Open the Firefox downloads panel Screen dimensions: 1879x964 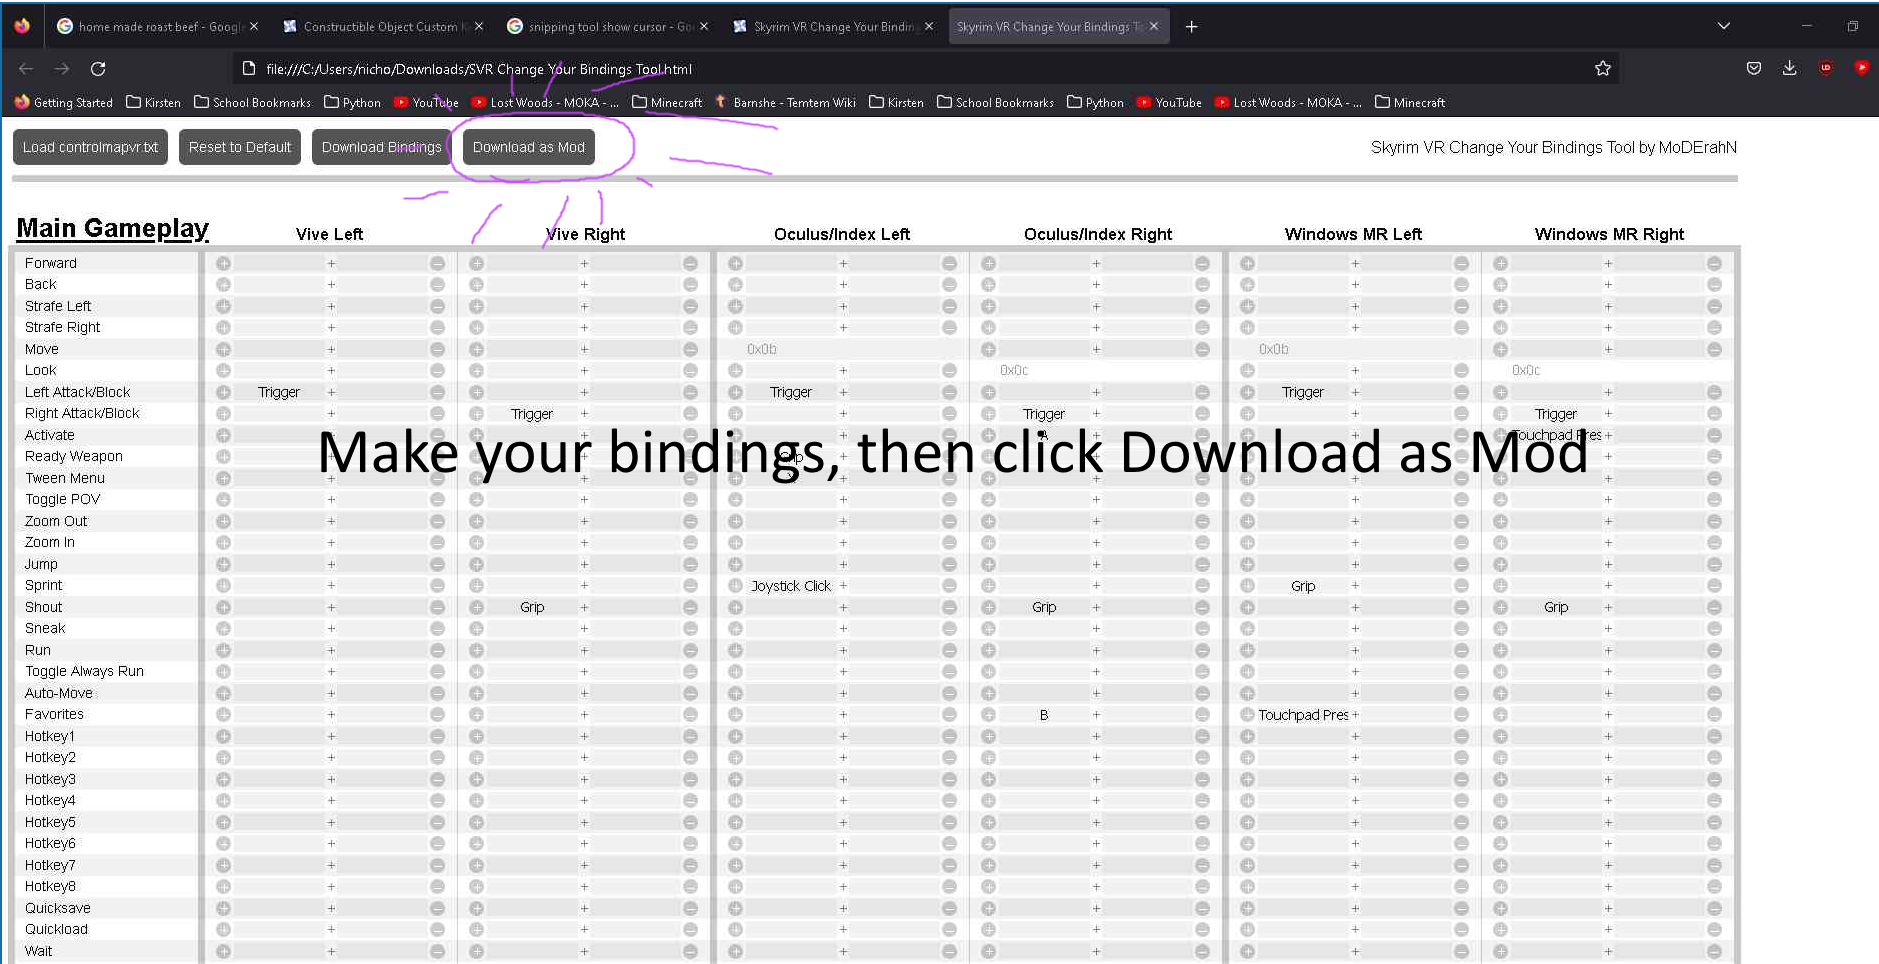(x=1790, y=68)
